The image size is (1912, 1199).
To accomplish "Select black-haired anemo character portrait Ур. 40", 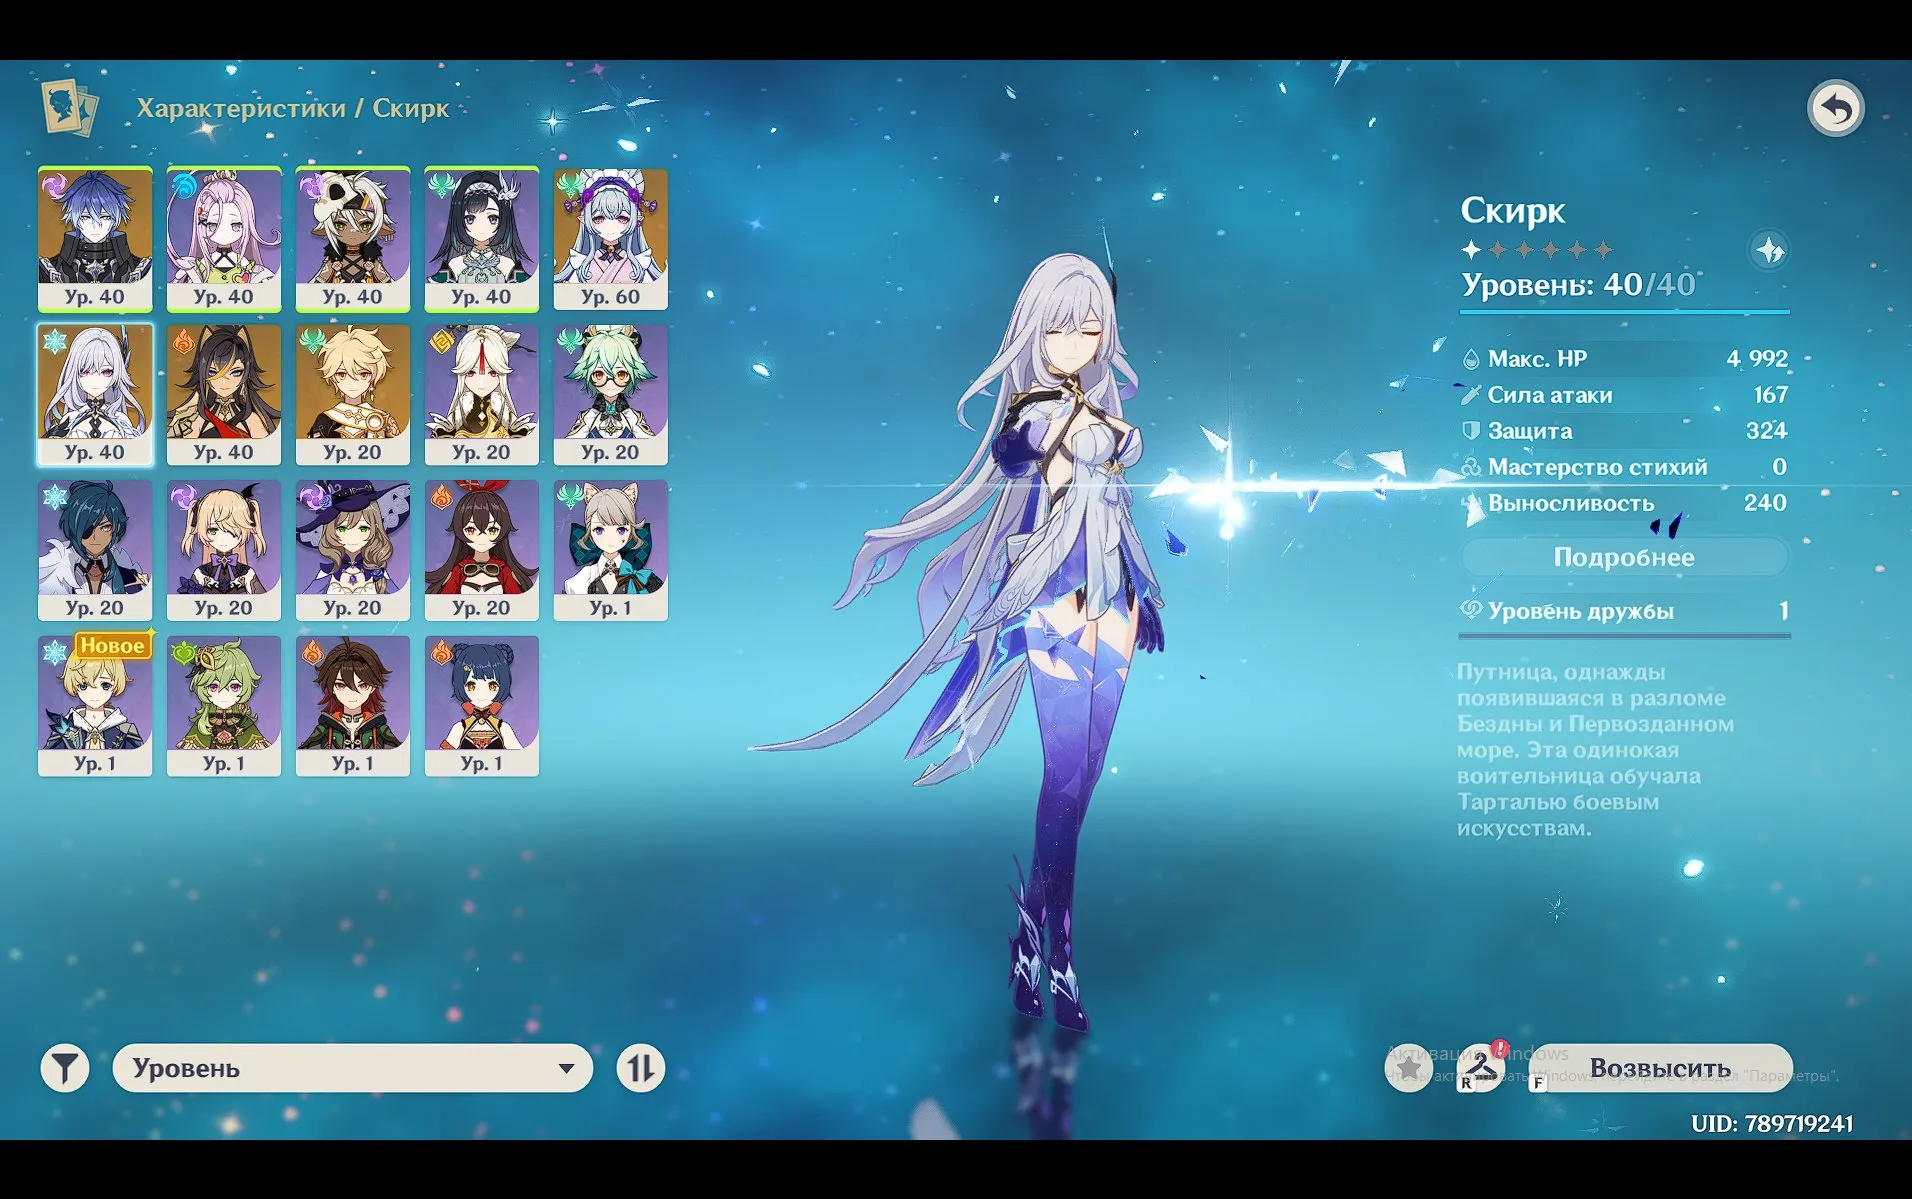I will pyautogui.click(x=482, y=239).
